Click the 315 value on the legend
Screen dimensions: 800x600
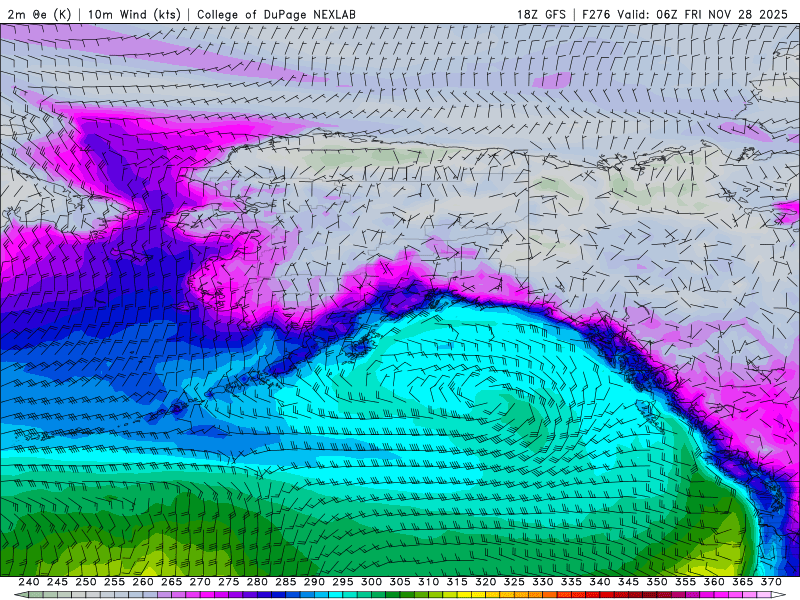click(x=457, y=582)
